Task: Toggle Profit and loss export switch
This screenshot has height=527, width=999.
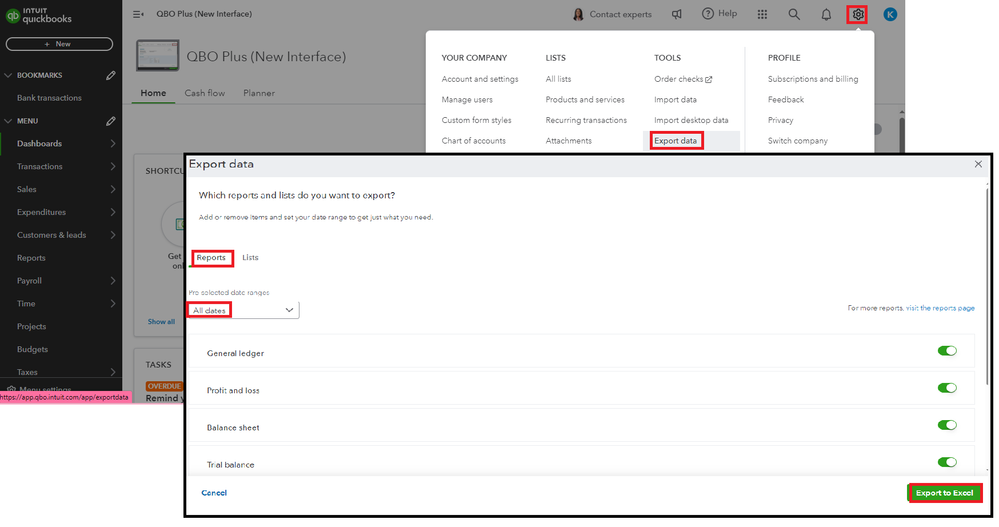Action: 947,388
